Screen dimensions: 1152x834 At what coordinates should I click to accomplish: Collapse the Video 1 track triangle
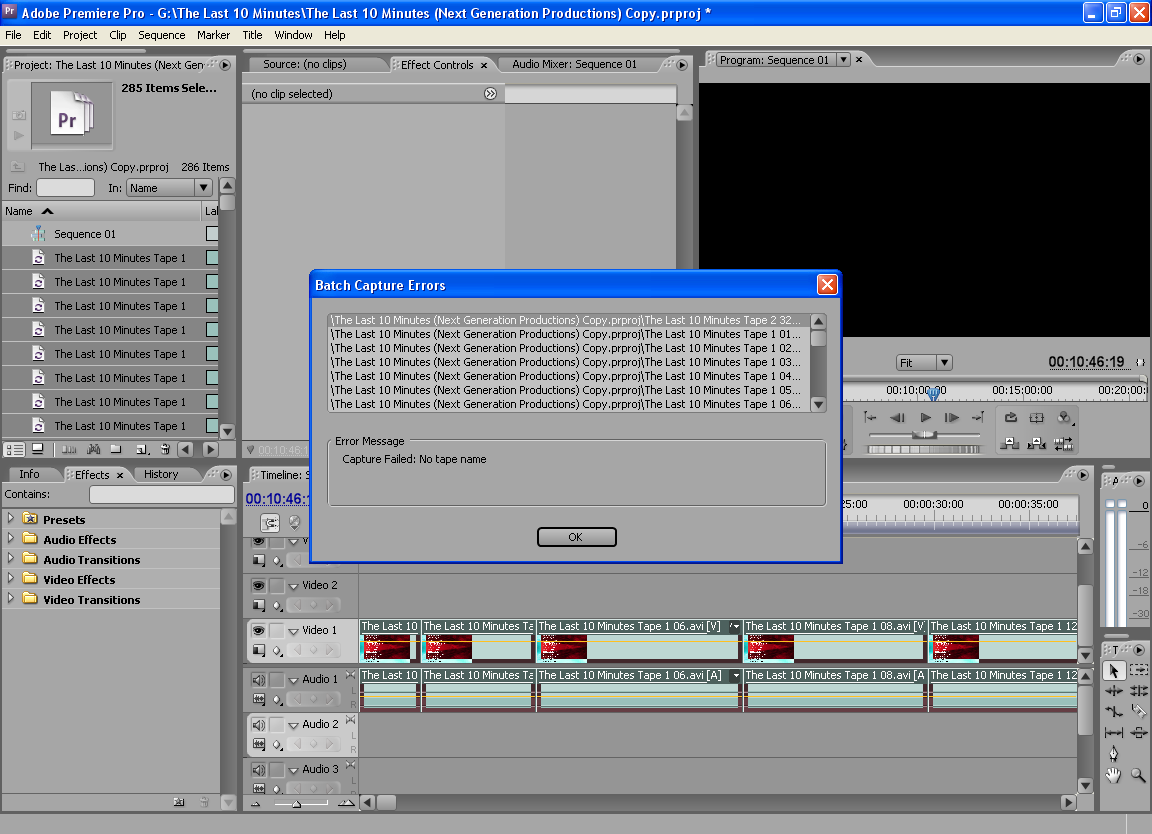(x=293, y=631)
